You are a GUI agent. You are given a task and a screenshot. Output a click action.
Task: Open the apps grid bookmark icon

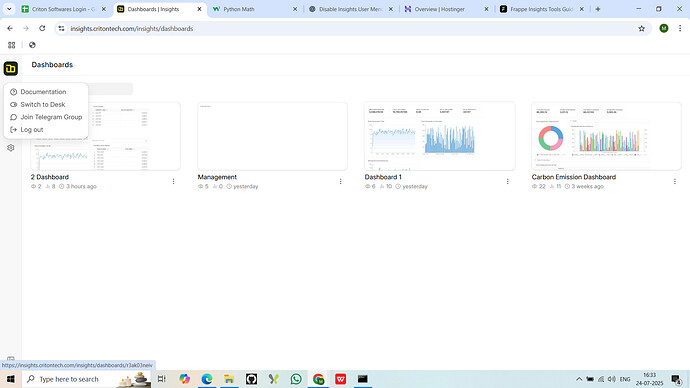11,45
